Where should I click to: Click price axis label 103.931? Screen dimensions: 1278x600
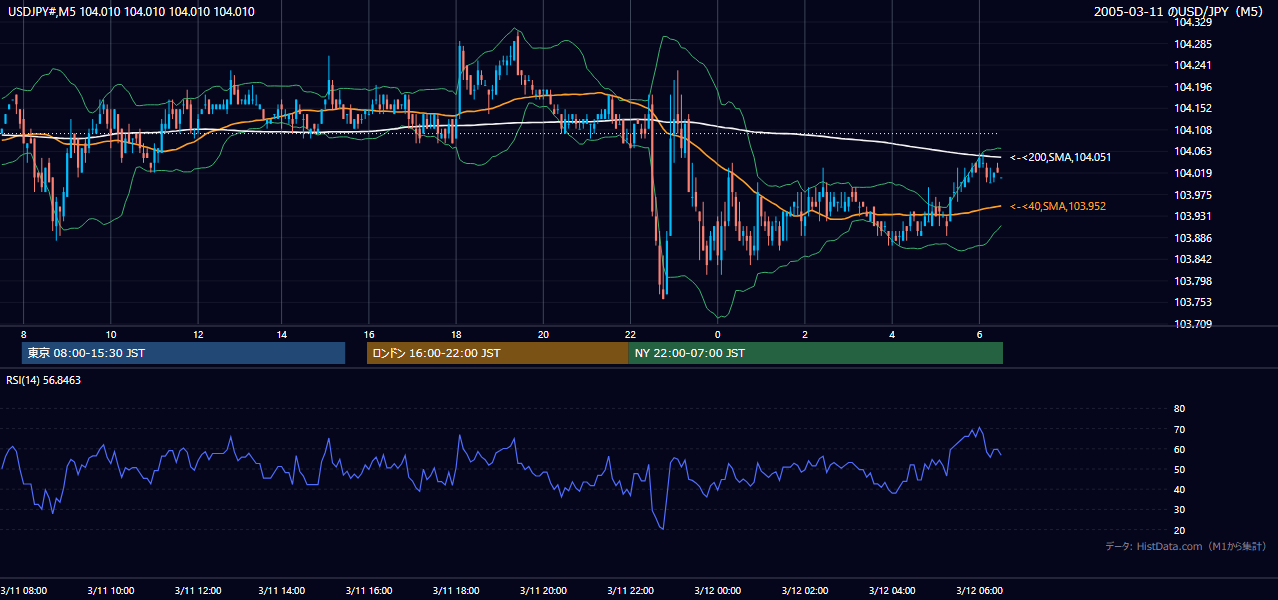tap(1193, 216)
